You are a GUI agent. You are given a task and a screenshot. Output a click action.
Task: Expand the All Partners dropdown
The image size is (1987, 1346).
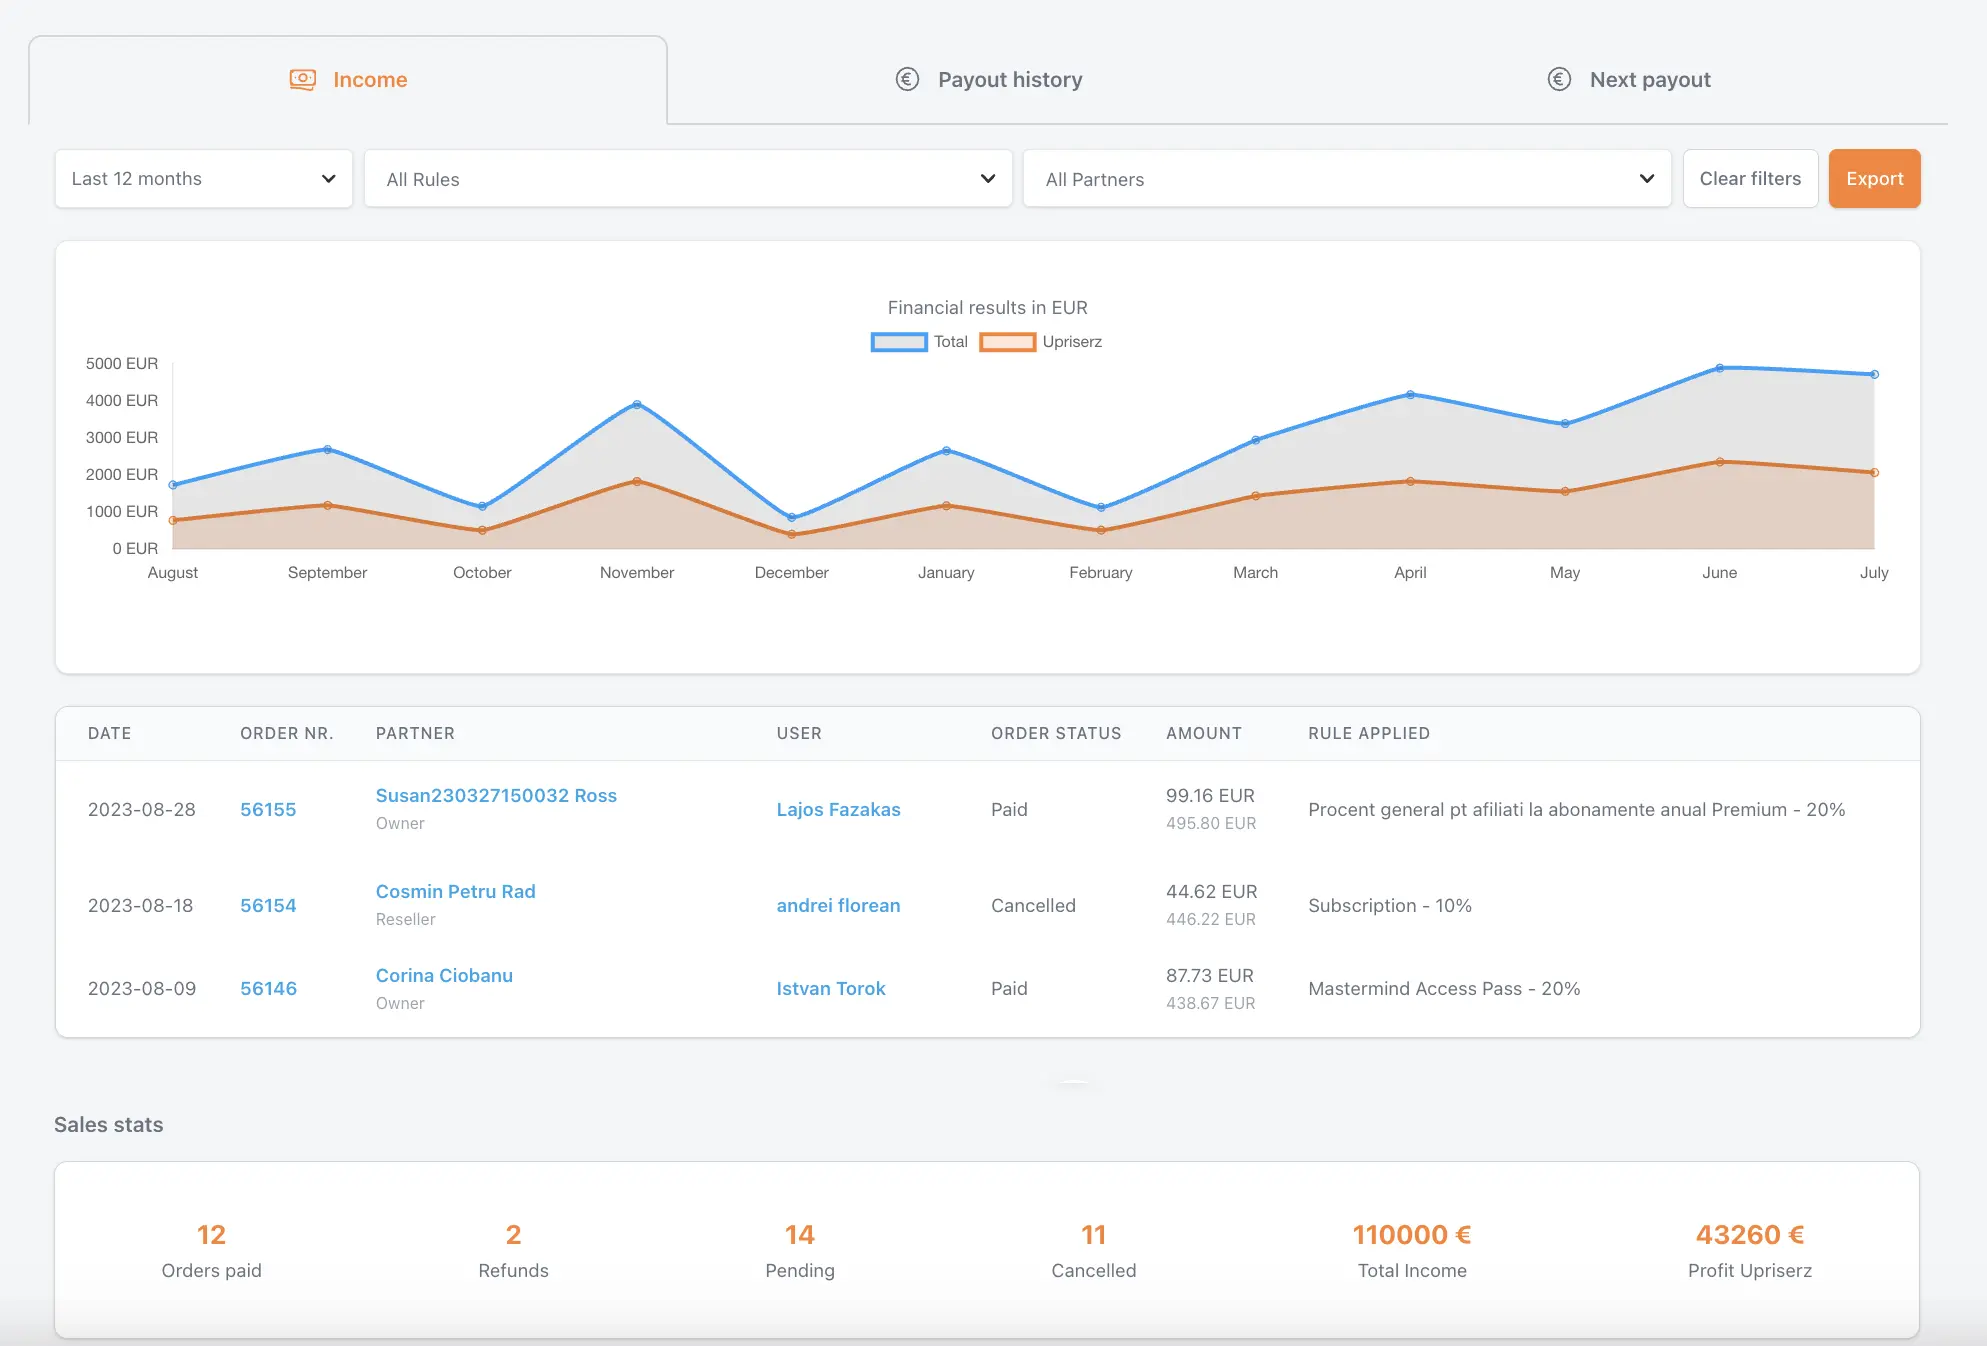1347,179
